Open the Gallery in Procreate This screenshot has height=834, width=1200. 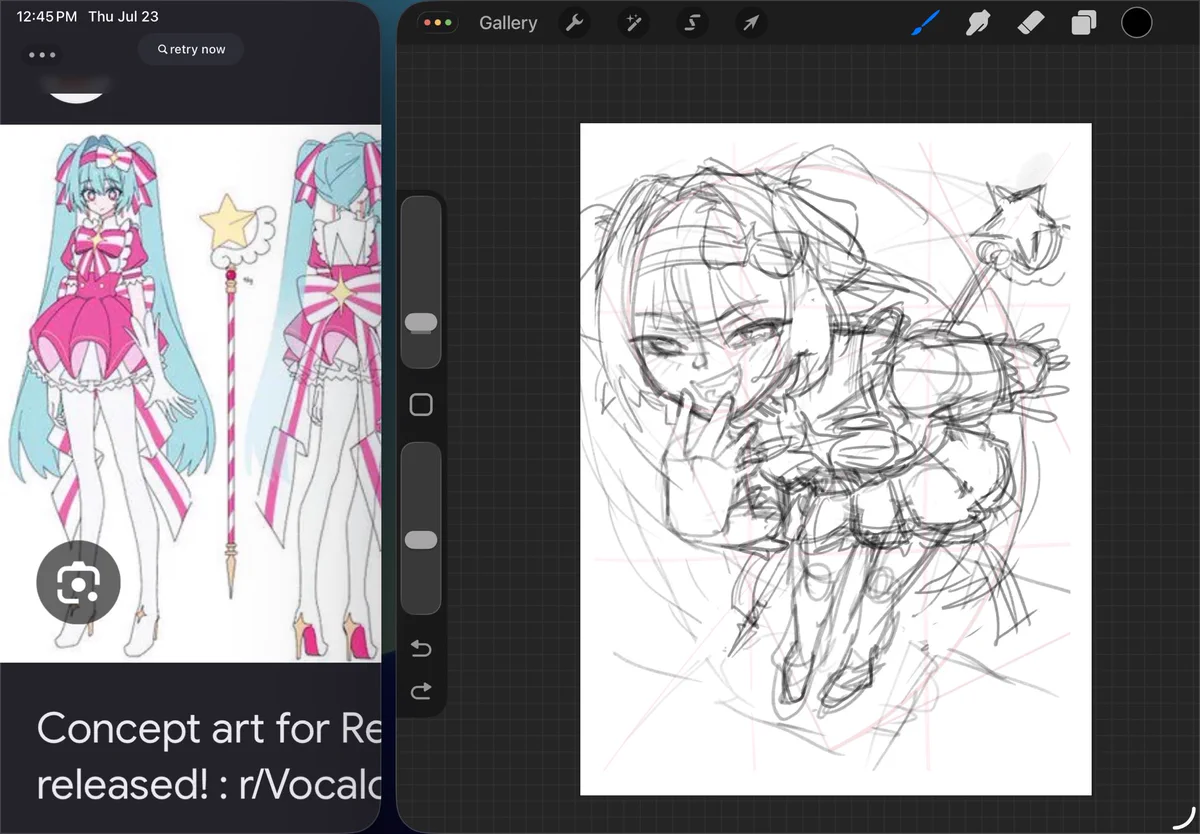(508, 22)
